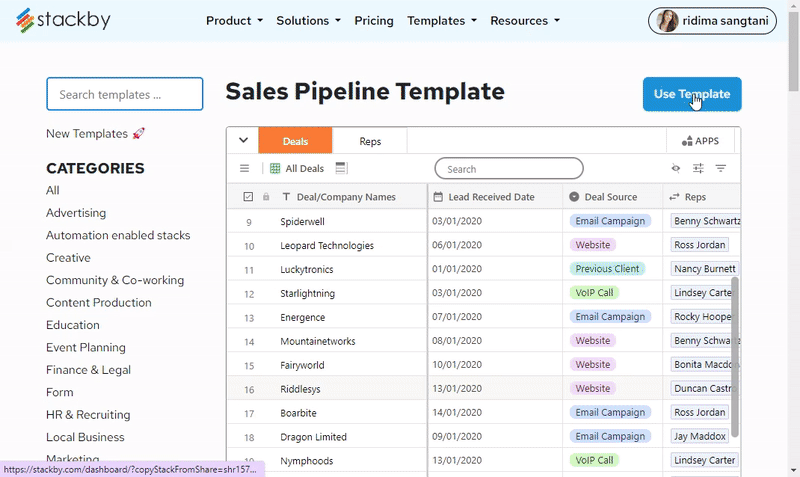Open the hamburger menu beside All Deals
The image size is (800, 477).
pos(244,168)
